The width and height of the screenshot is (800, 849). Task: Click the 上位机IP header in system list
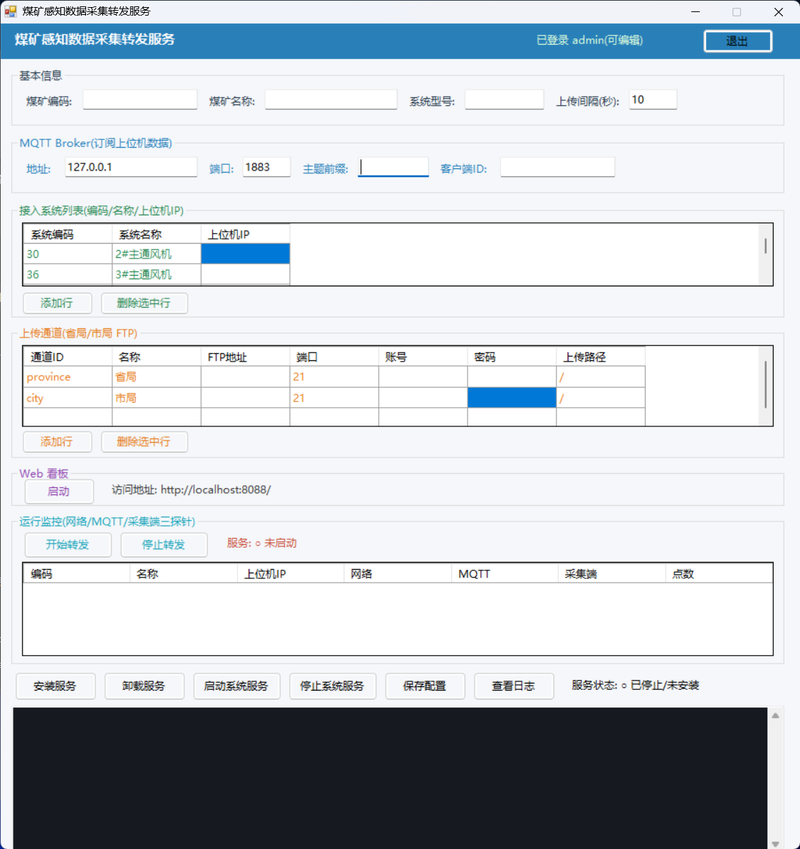(245, 234)
